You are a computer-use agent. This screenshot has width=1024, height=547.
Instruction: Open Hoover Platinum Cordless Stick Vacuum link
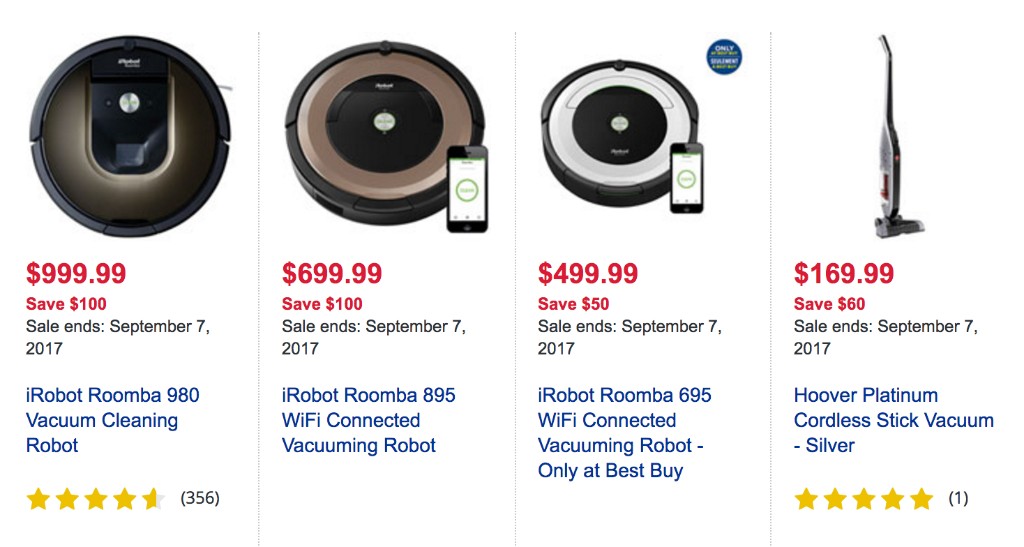(893, 420)
